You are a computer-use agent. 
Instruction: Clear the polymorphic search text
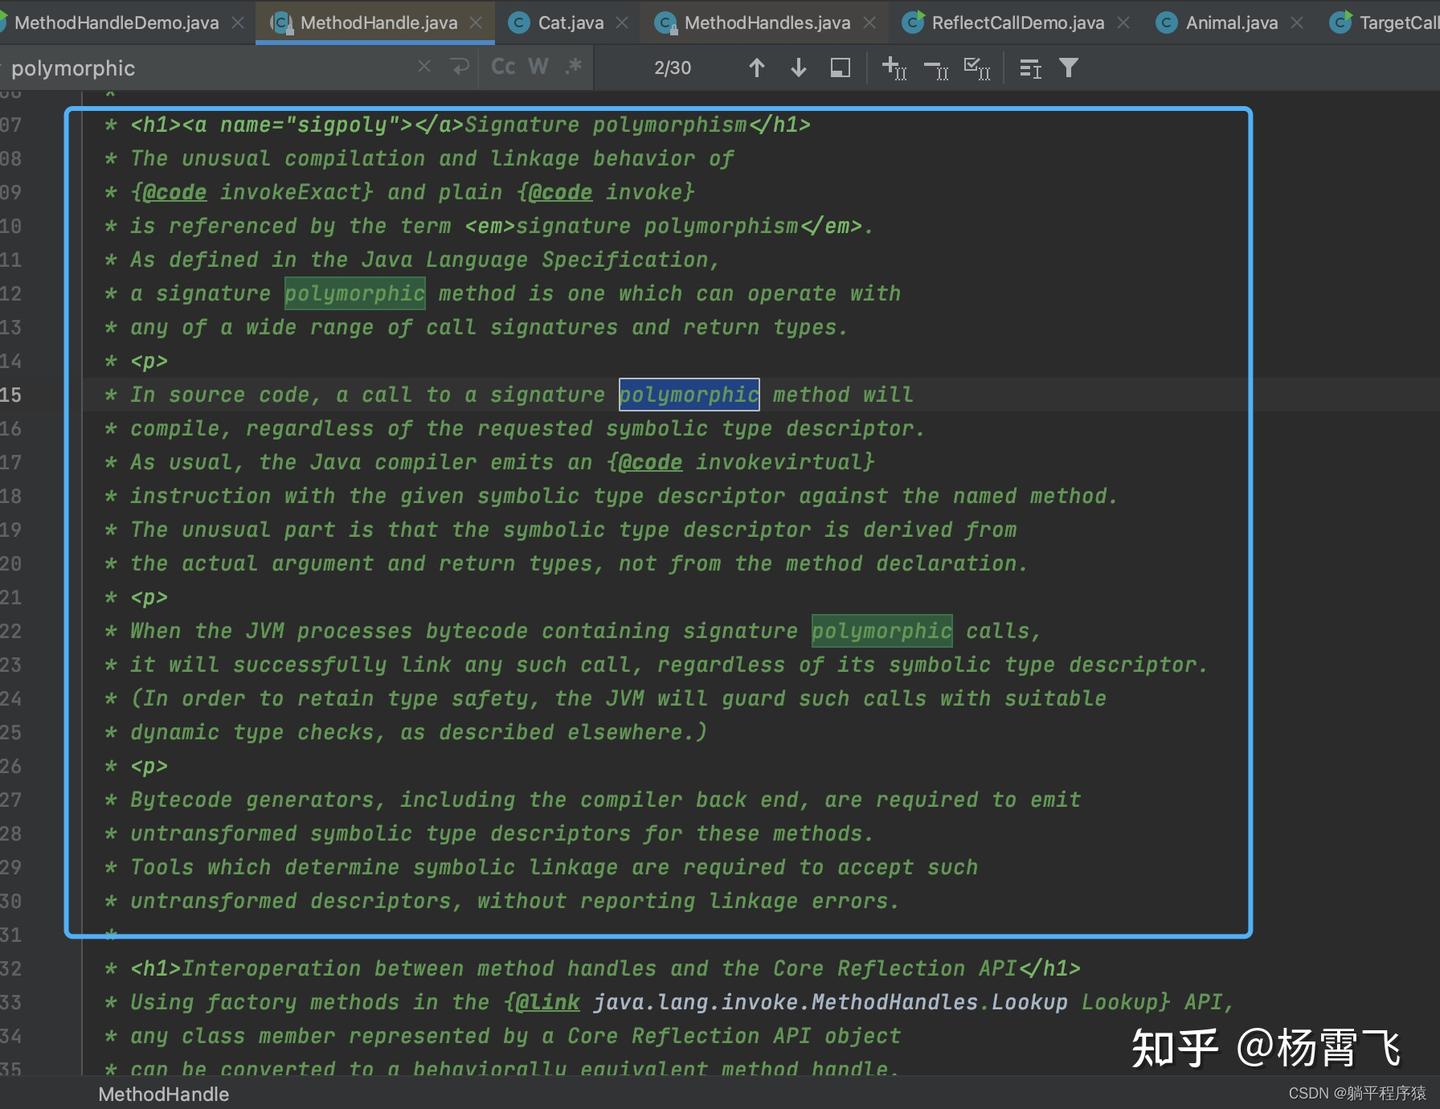pos(424,67)
